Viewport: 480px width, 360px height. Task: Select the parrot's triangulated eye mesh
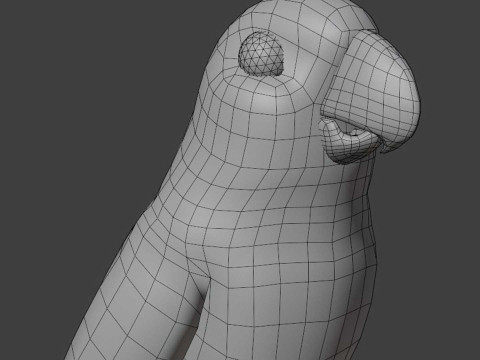[x=262, y=54]
